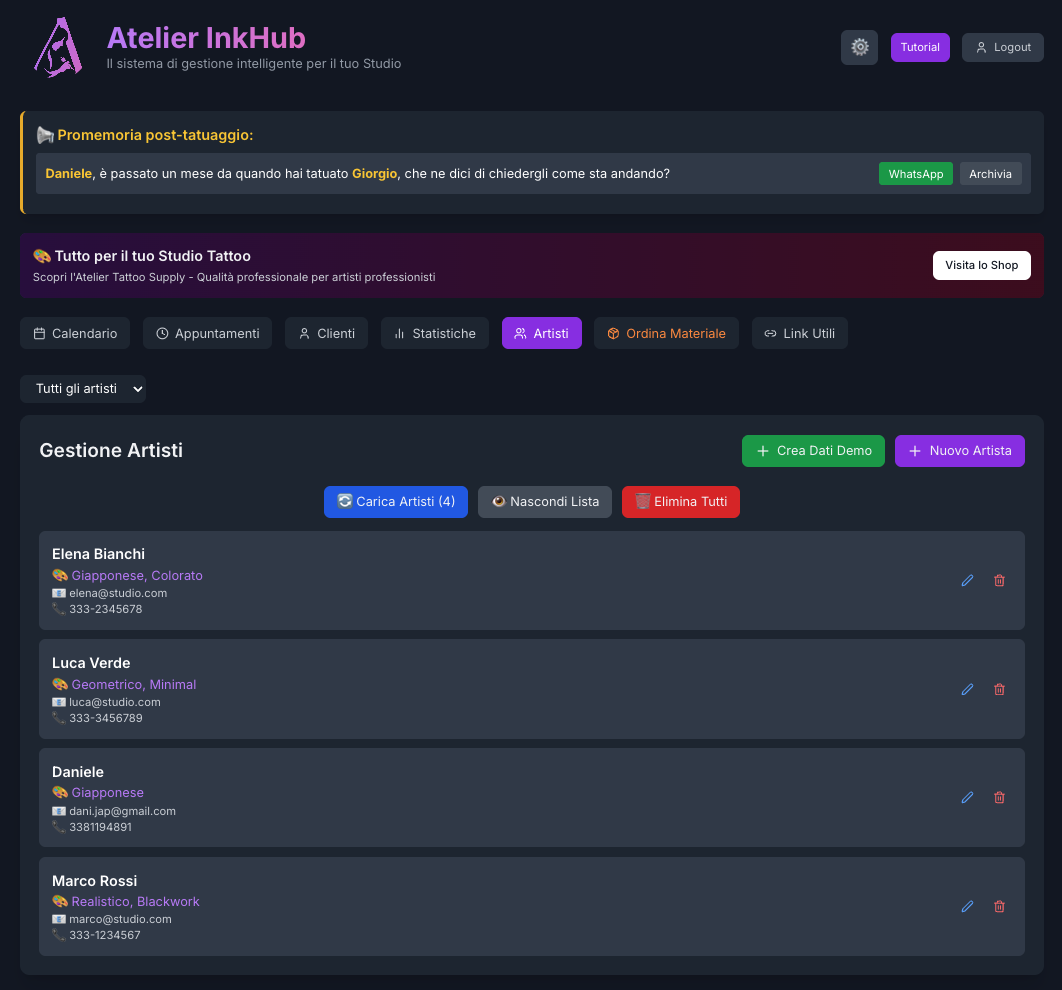Edit Elena Bianchi with pencil icon
The image size is (1062, 990).
tap(967, 580)
